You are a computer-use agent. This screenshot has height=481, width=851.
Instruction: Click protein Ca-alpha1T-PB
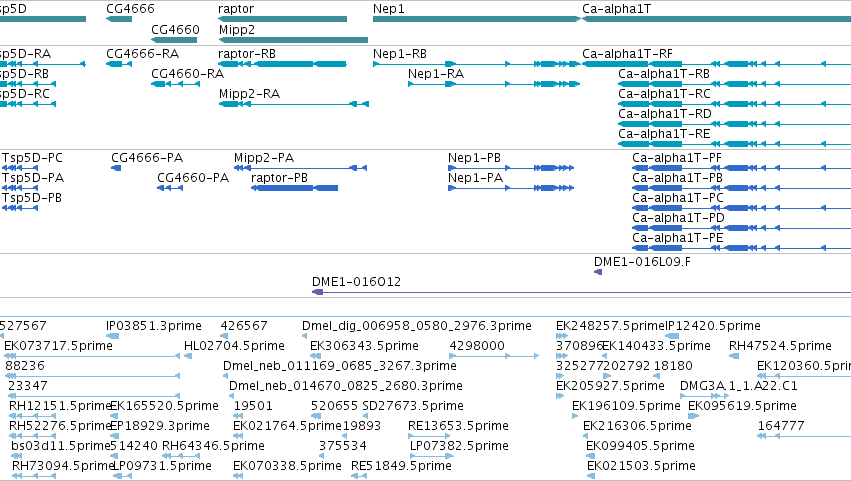coord(677,178)
